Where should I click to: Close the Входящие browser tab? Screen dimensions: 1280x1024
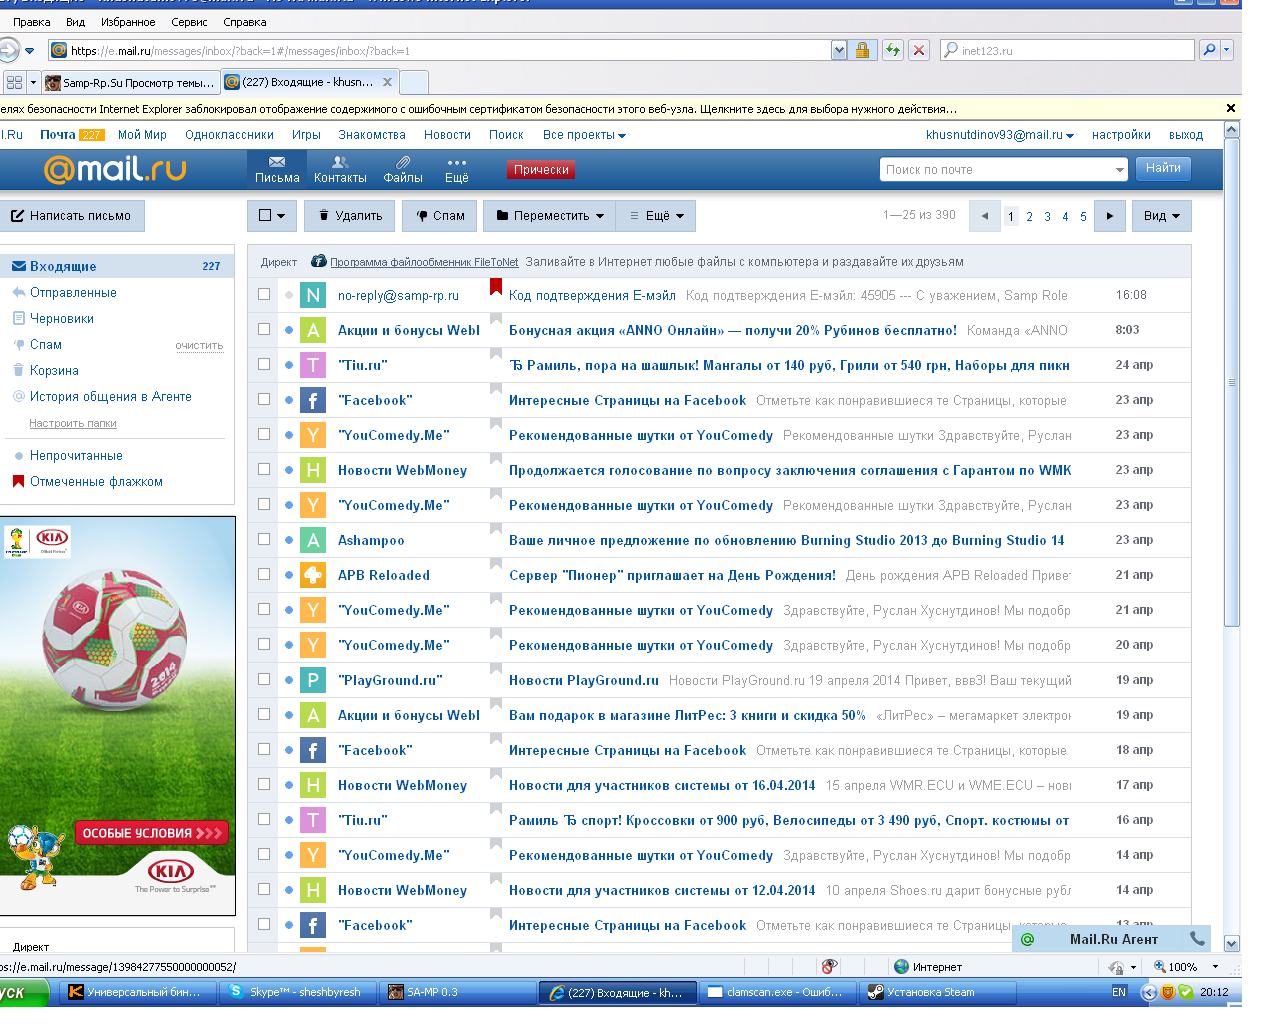[387, 82]
